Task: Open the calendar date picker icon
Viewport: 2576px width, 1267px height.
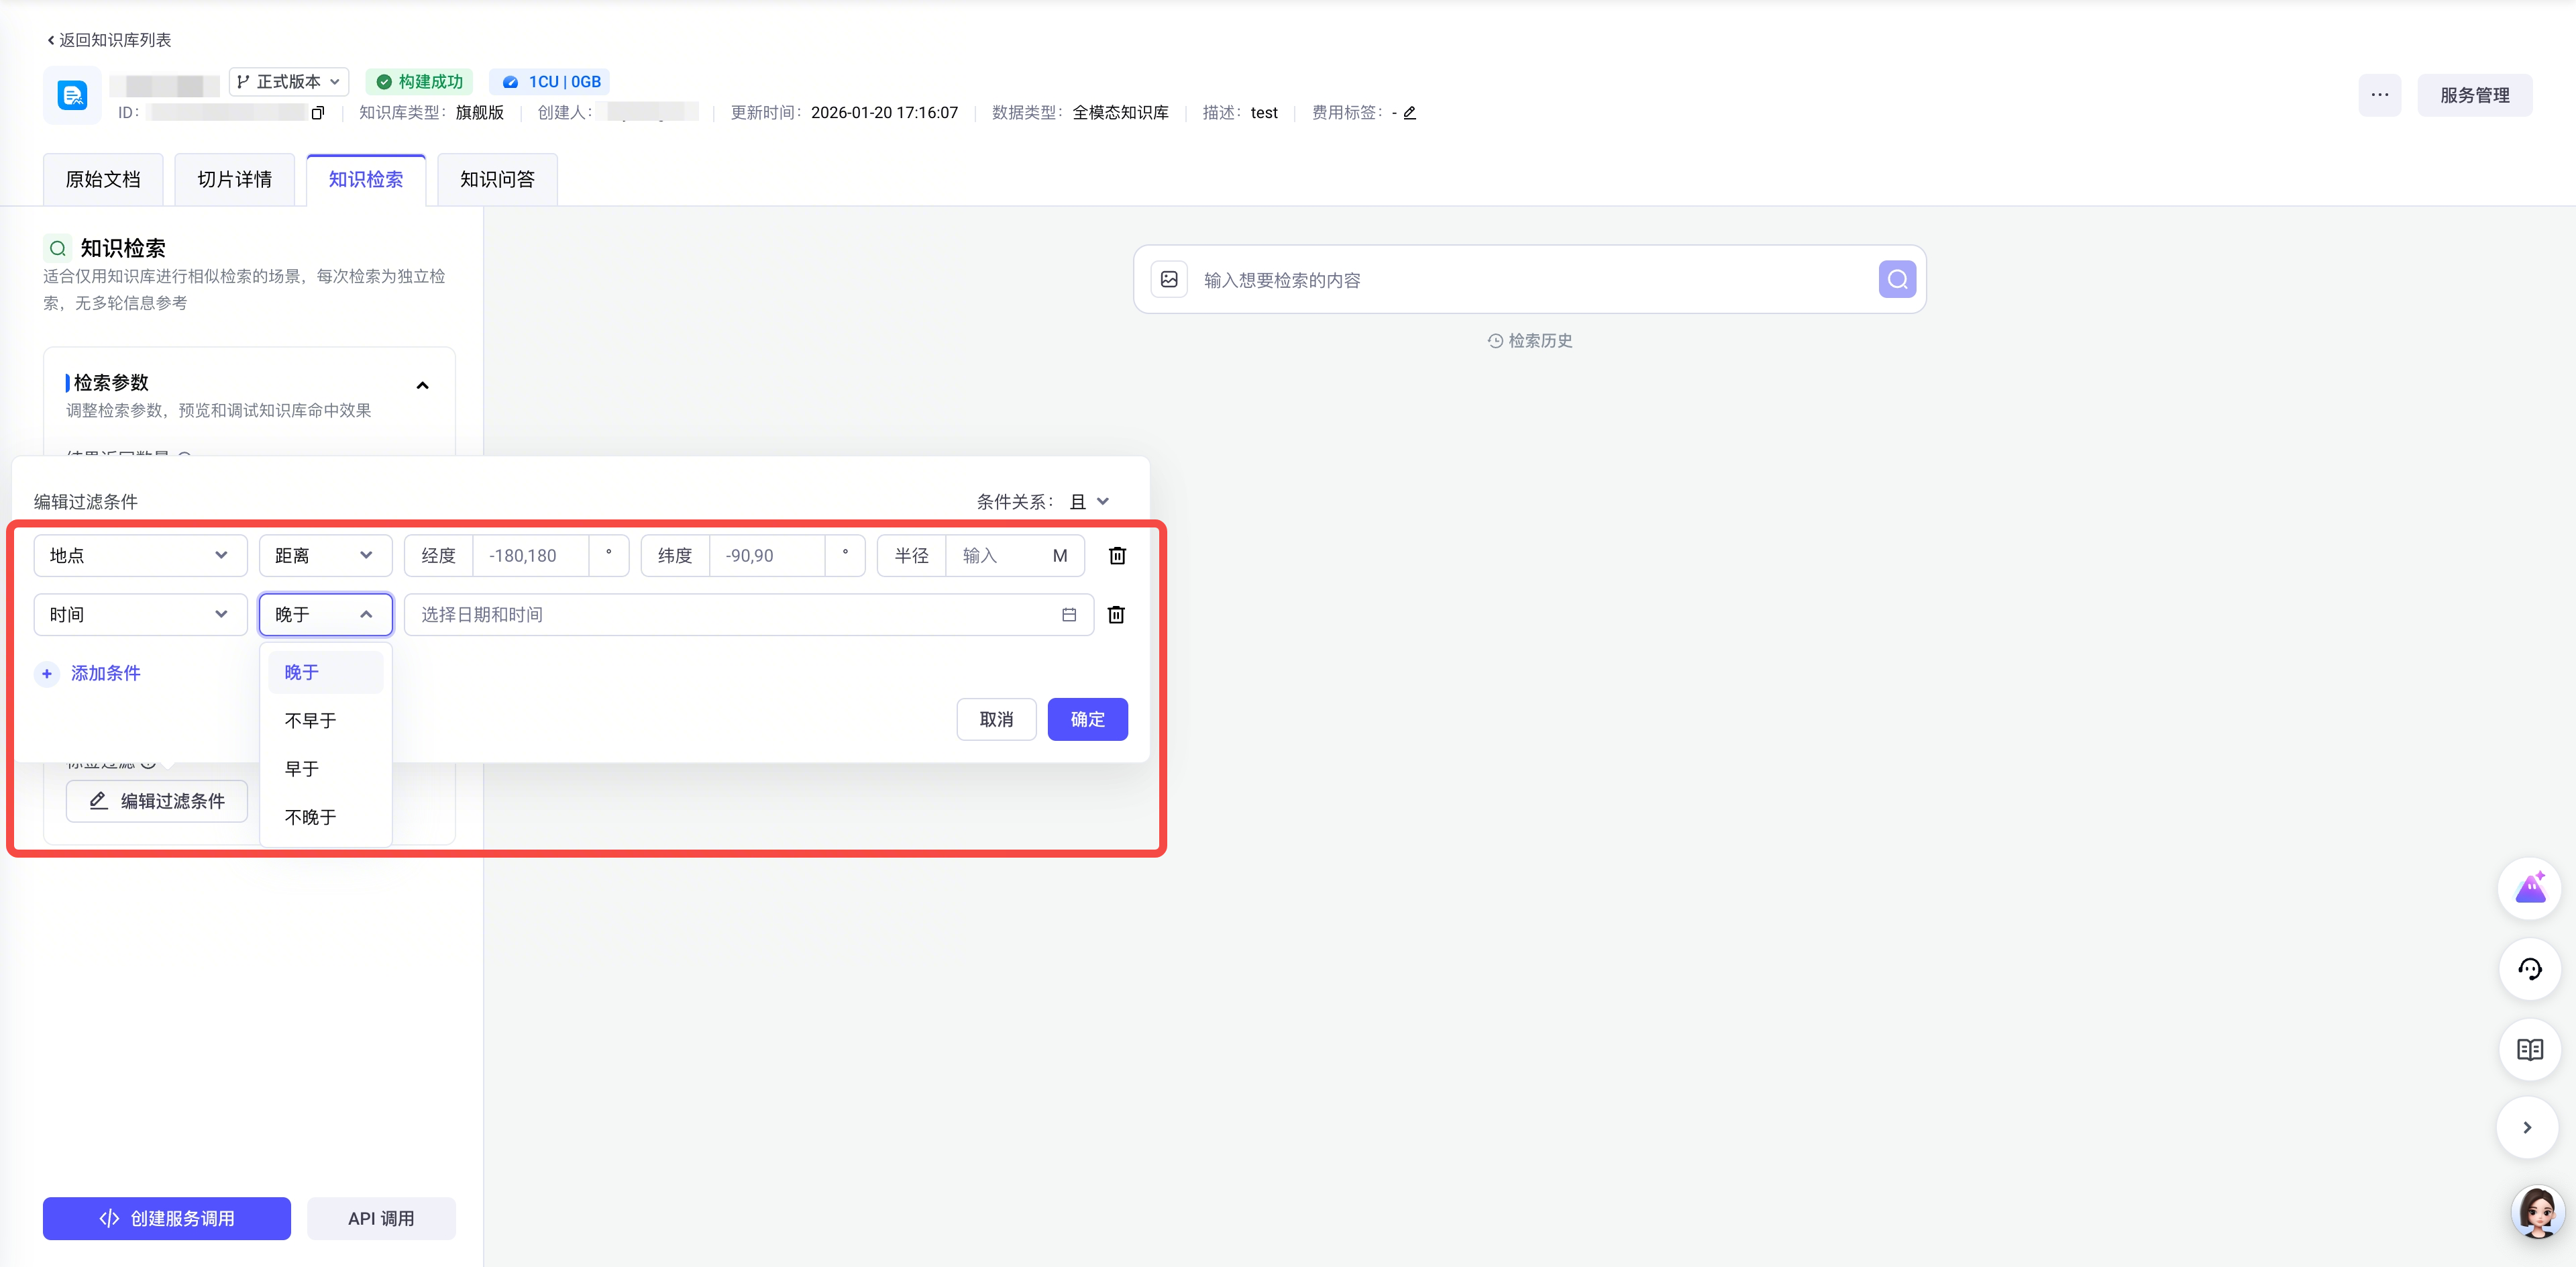Action: coord(1069,615)
